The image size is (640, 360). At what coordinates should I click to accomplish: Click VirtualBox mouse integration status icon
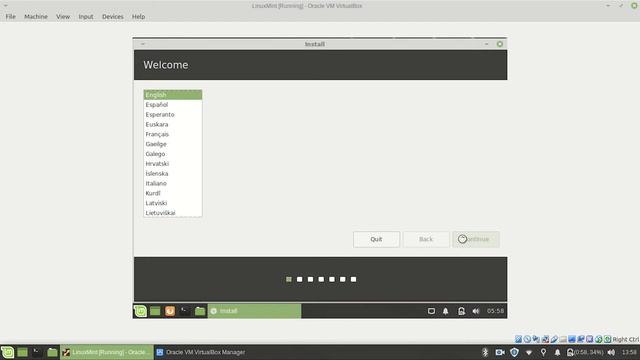click(x=598, y=339)
